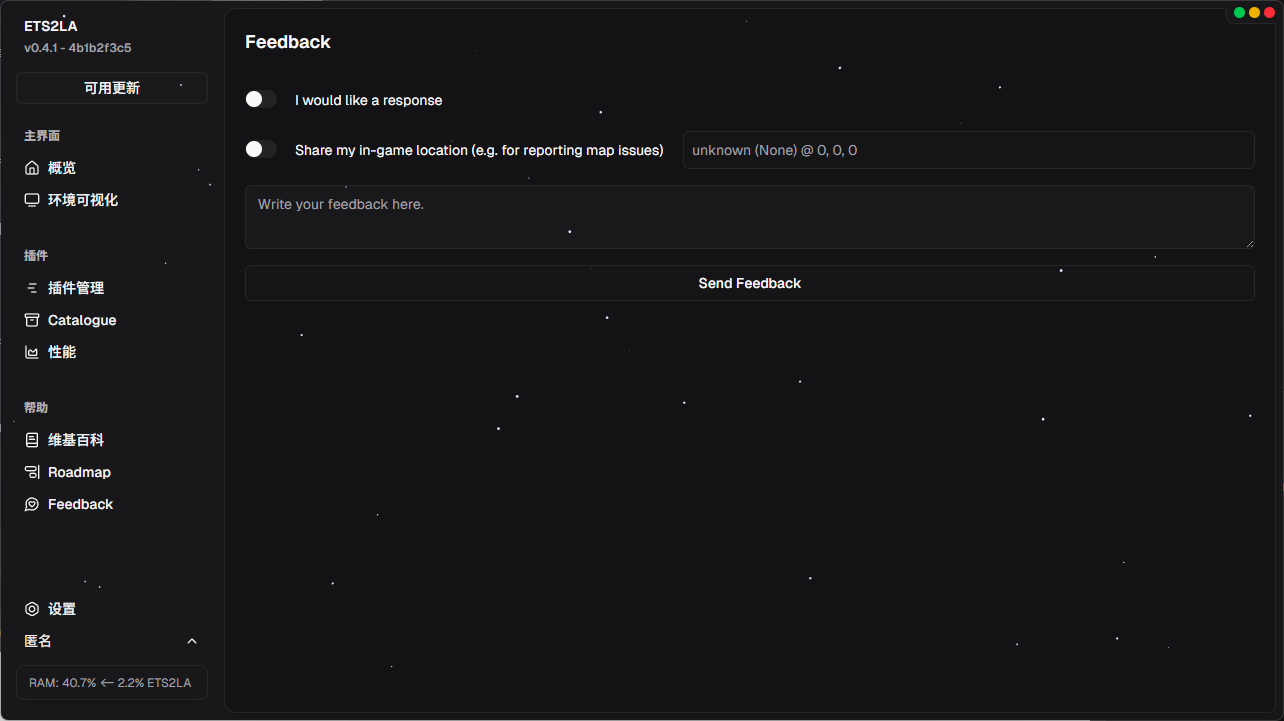Click the Roadmap signpost icon
The height and width of the screenshot is (721, 1284).
click(x=32, y=472)
